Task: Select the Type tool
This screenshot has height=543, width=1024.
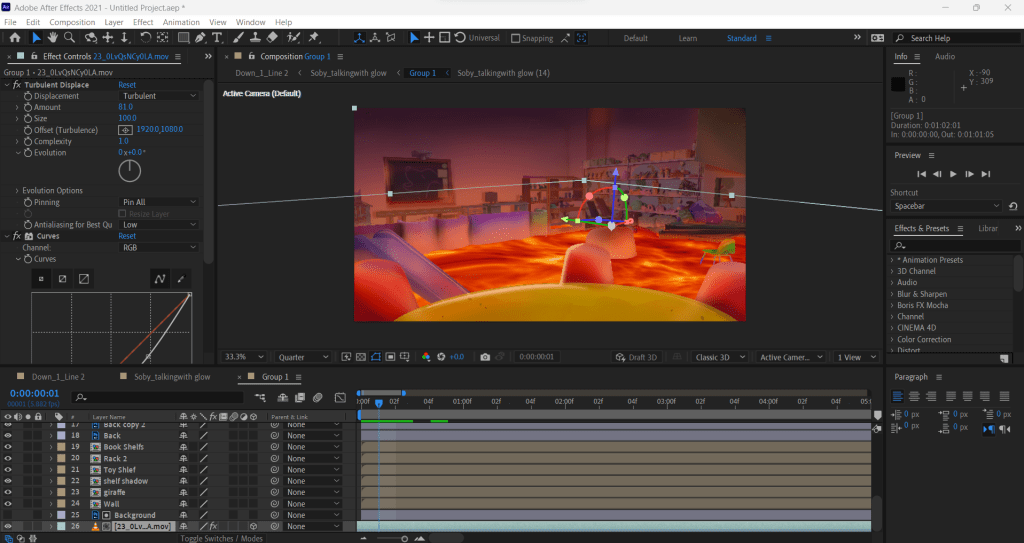Action: point(217,38)
